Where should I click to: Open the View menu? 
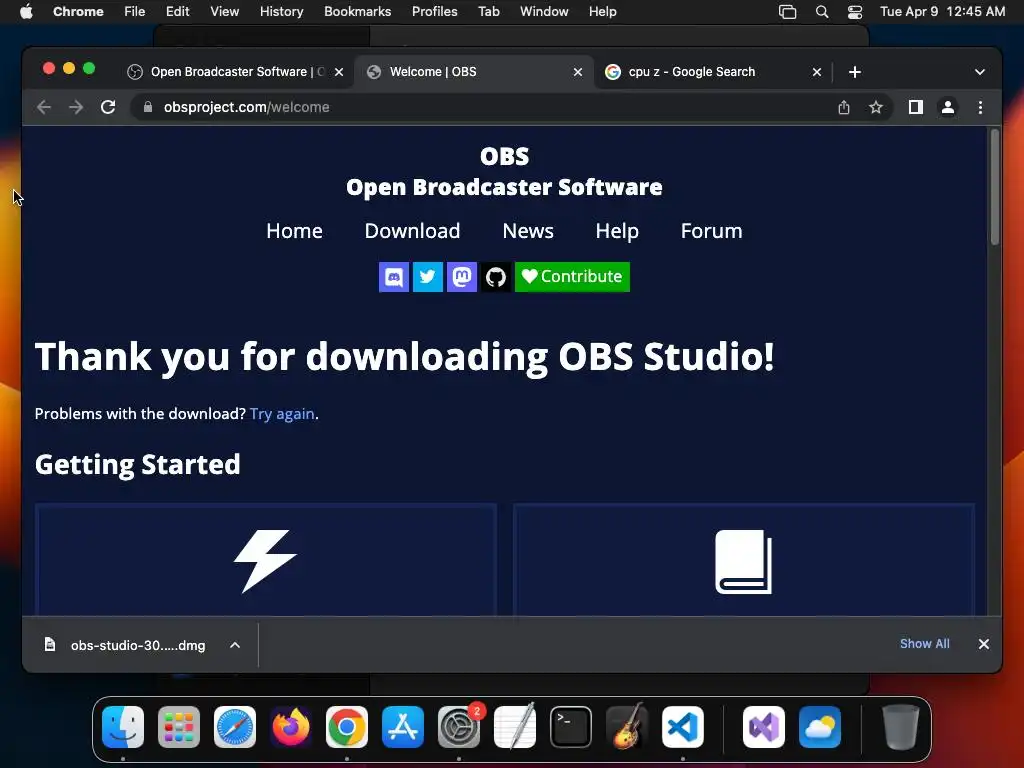coord(224,12)
